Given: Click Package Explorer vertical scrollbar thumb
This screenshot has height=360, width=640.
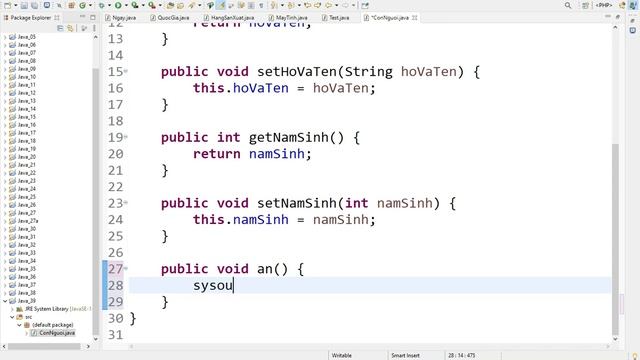Looking at the screenshot, I should (x=96, y=202).
